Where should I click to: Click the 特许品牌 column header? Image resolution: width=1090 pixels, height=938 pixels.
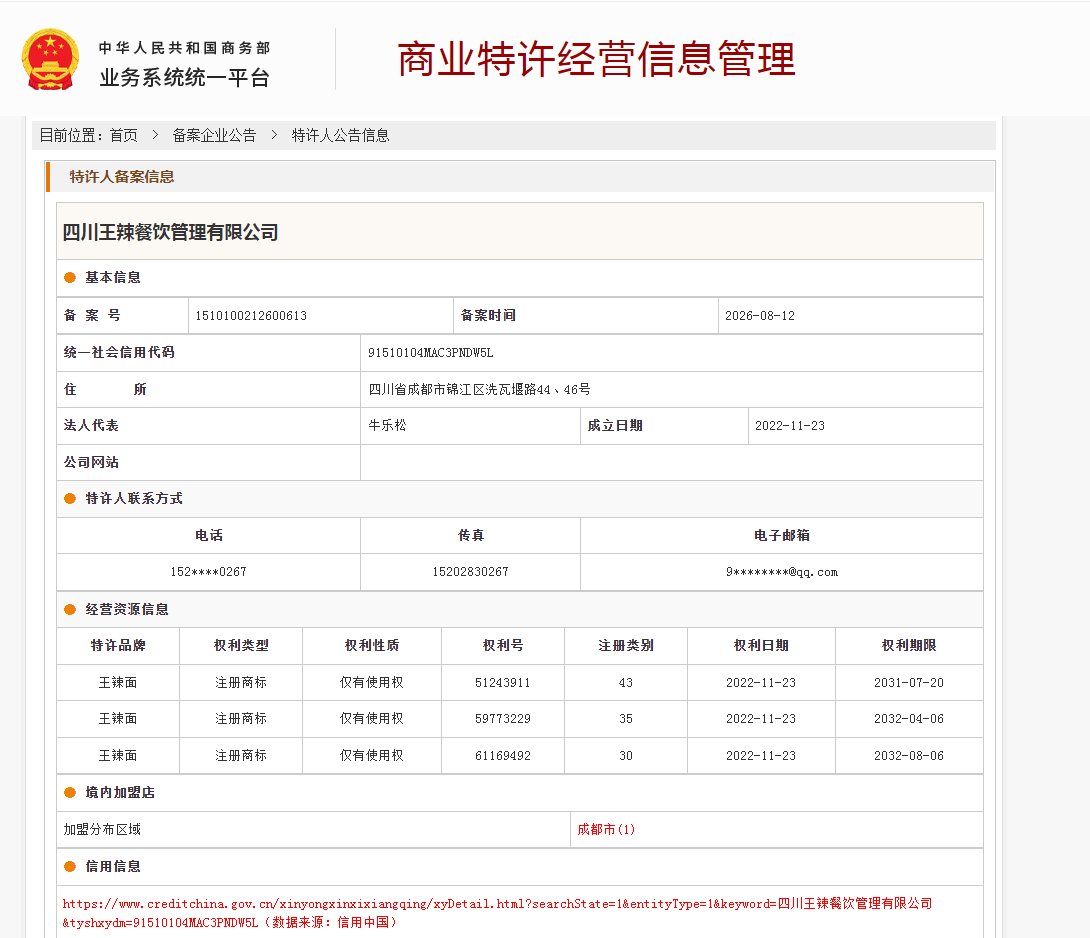117,646
